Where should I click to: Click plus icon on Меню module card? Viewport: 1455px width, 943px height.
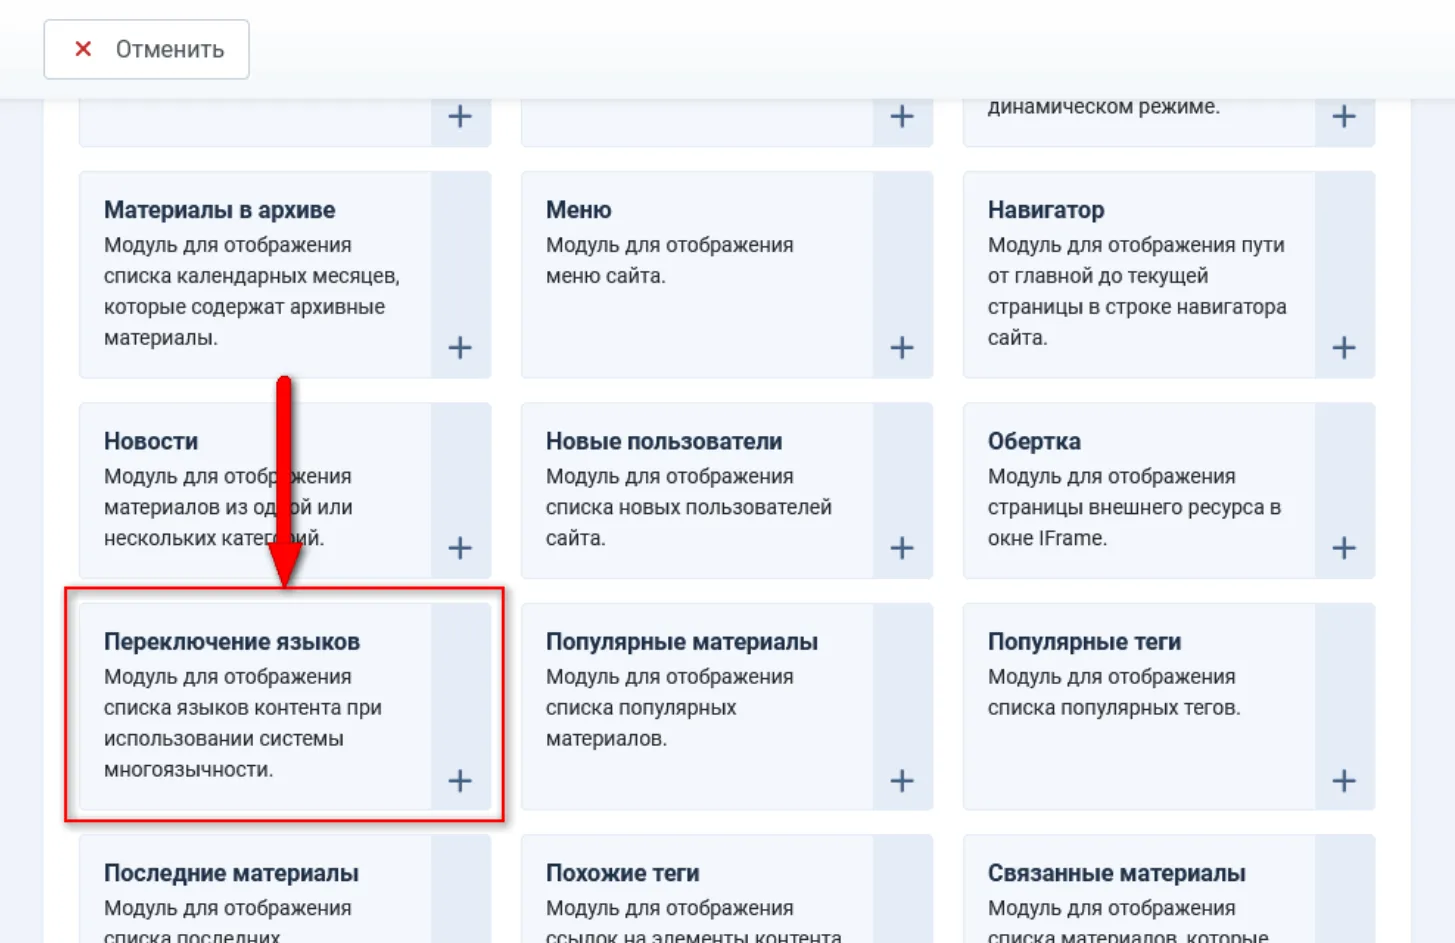(902, 348)
